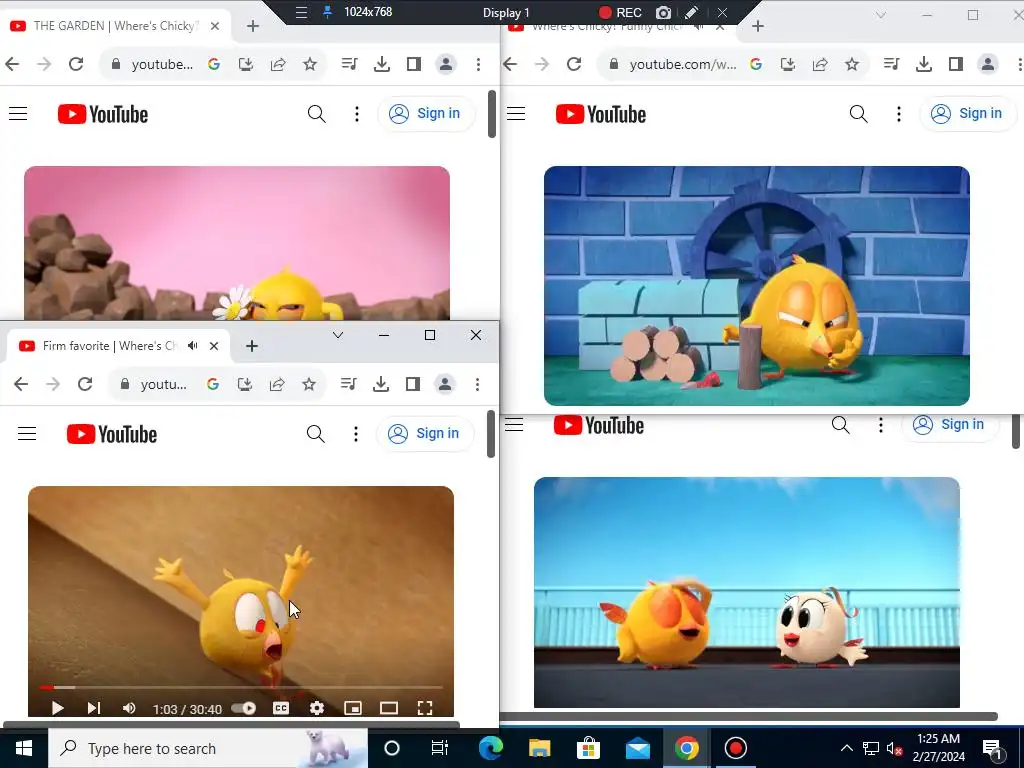Reload page in THE GARDEN window
Screen dimensions: 1024x768
click(x=76, y=64)
